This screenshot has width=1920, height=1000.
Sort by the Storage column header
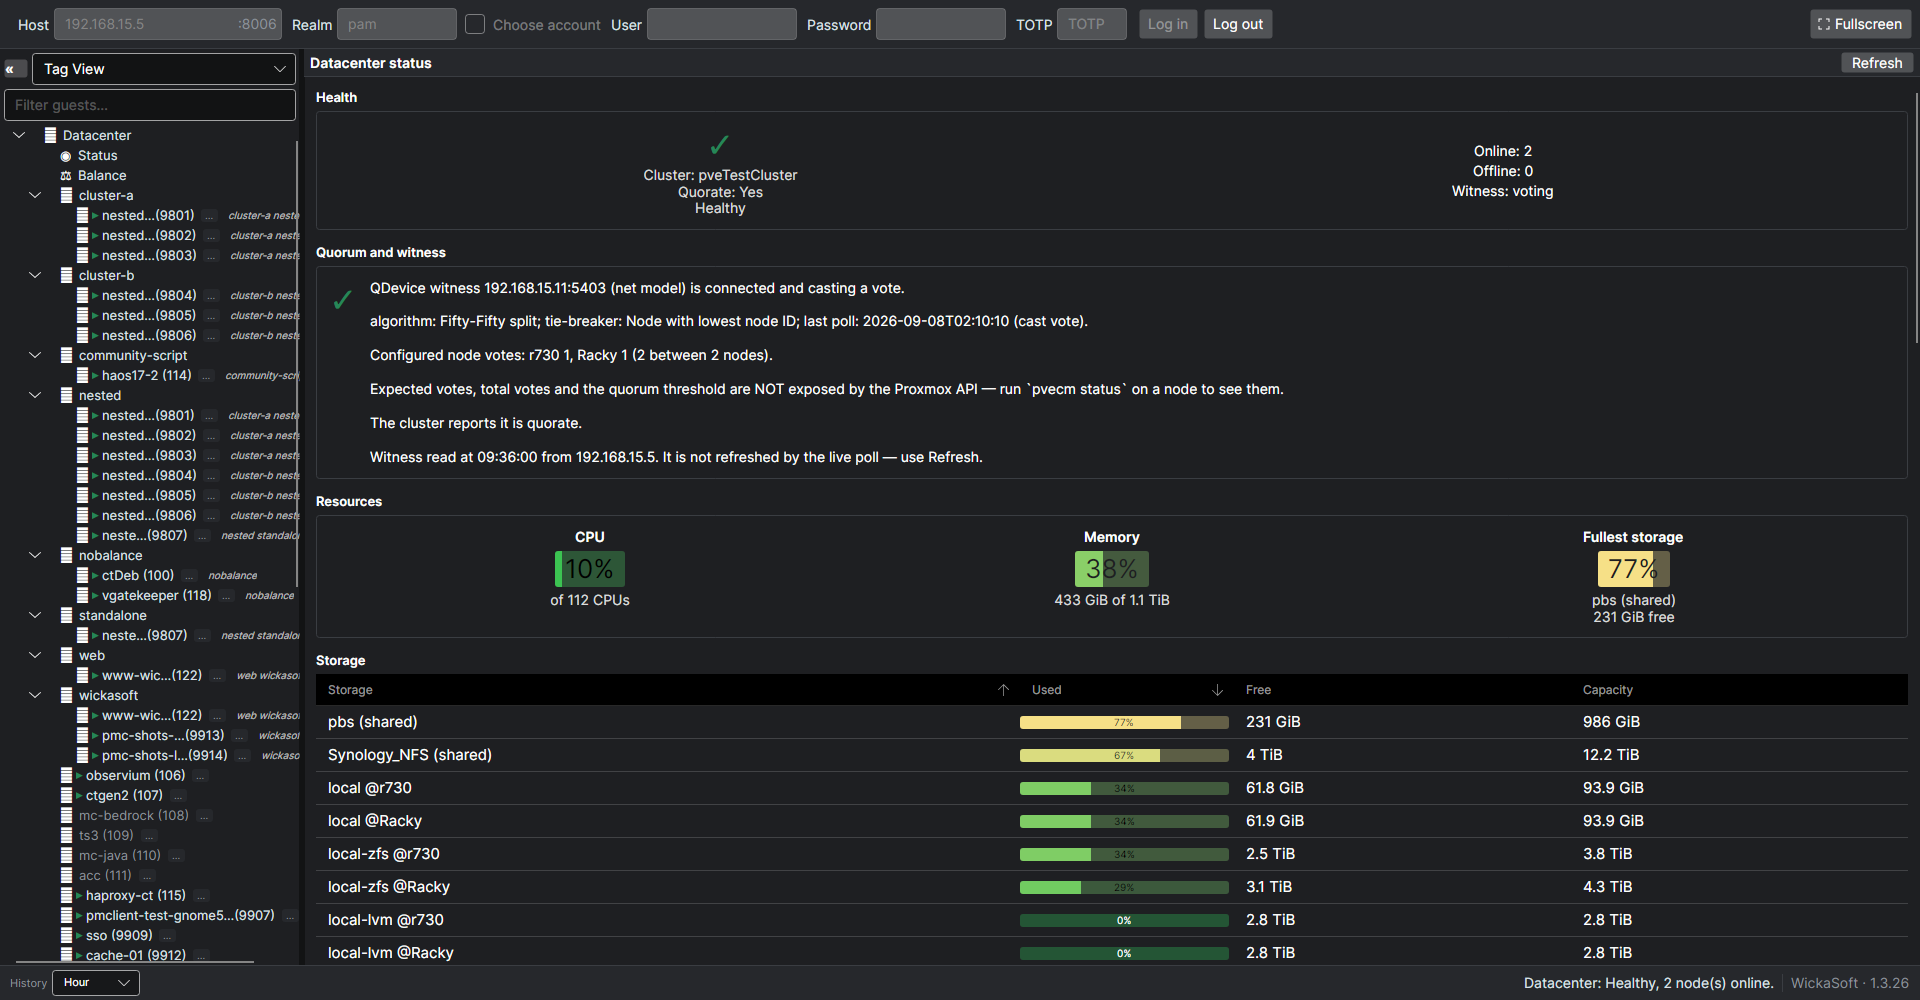tap(668, 690)
